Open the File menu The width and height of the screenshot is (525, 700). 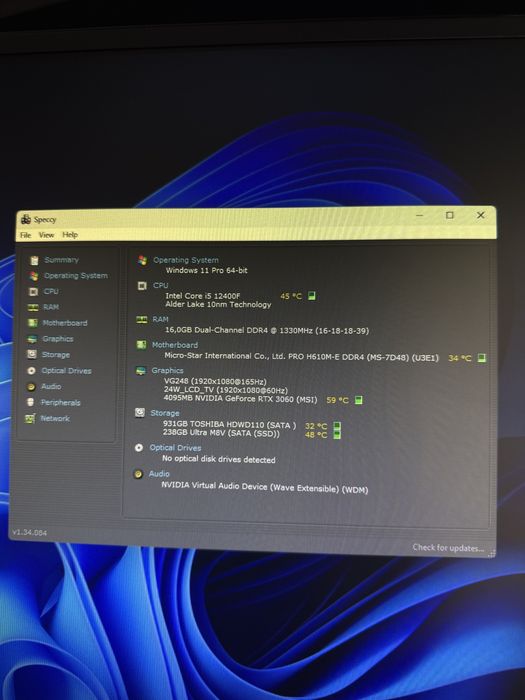pyautogui.click(x=25, y=235)
